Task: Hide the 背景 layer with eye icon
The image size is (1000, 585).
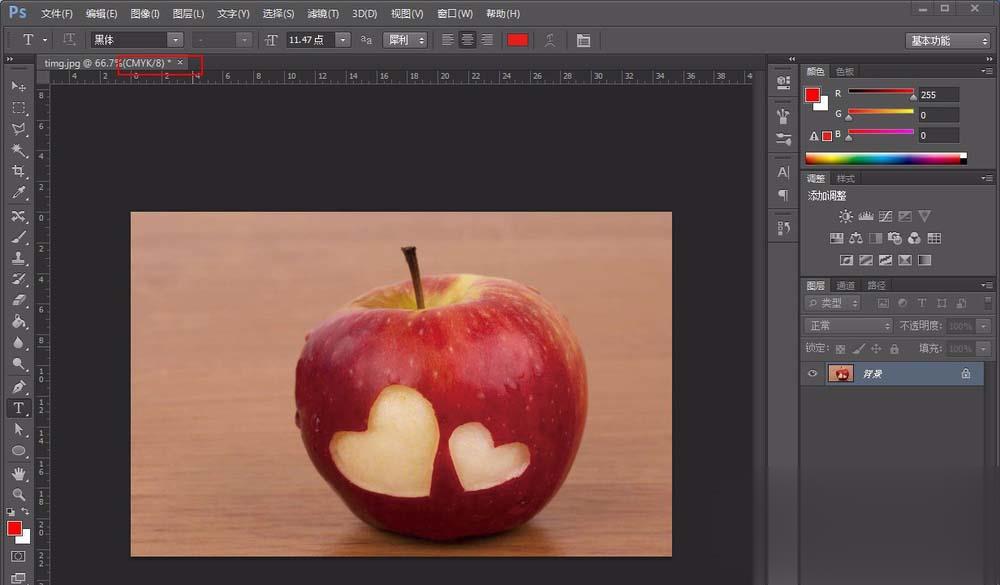Action: click(x=813, y=374)
